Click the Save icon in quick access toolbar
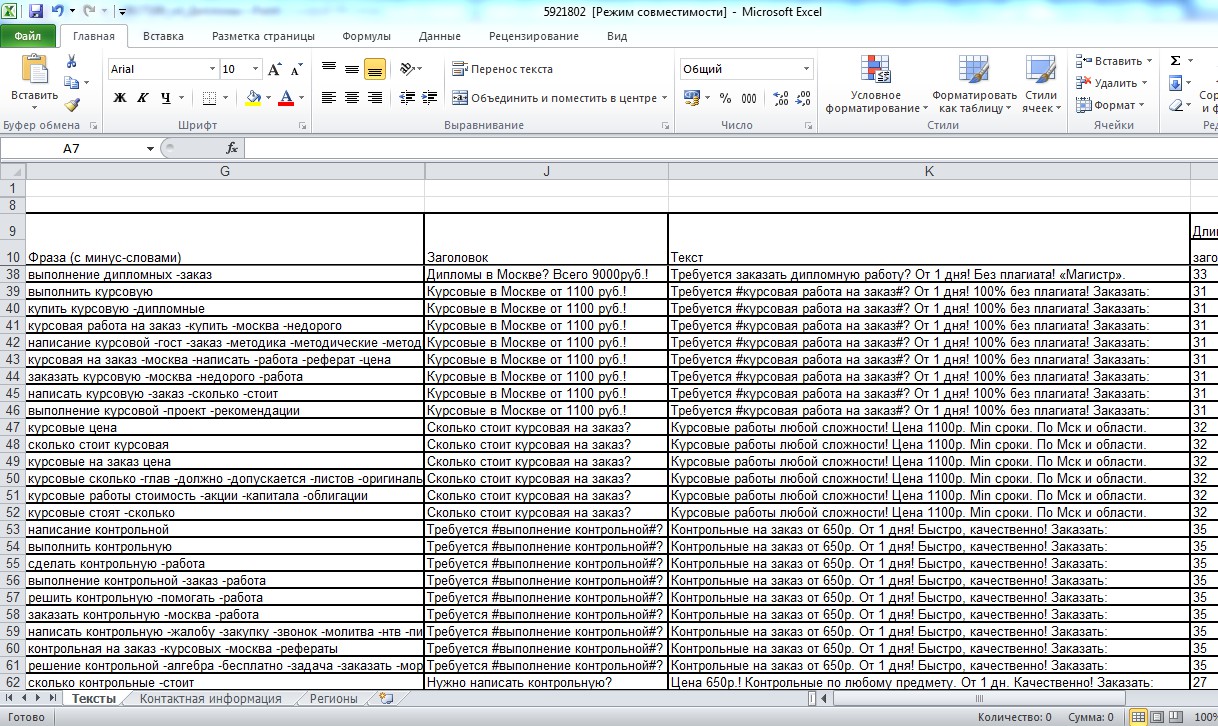The height and width of the screenshot is (726, 1218). (x=36, y=12)
